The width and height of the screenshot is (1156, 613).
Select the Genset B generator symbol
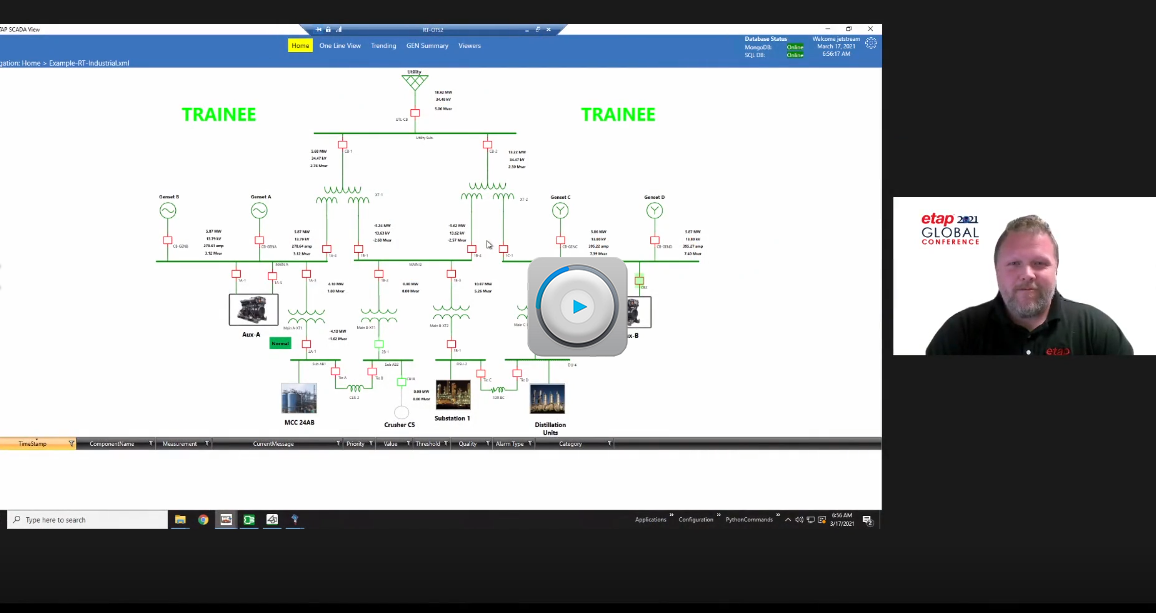coord(168,210)
